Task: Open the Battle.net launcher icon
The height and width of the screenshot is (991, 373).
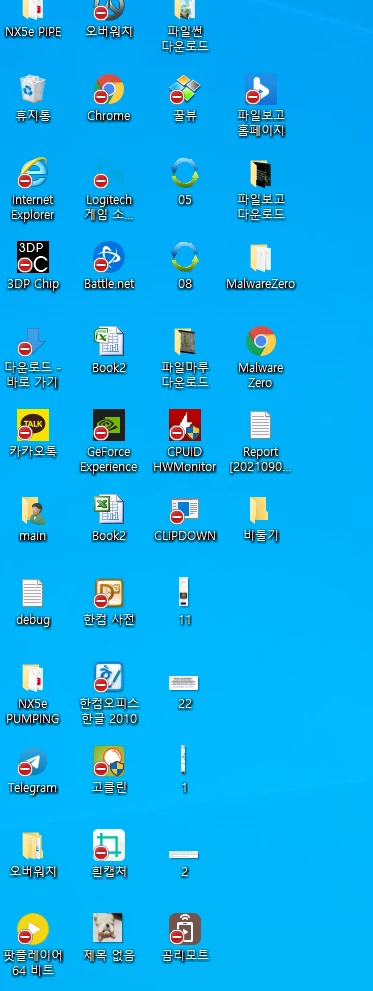Action: 109,257
